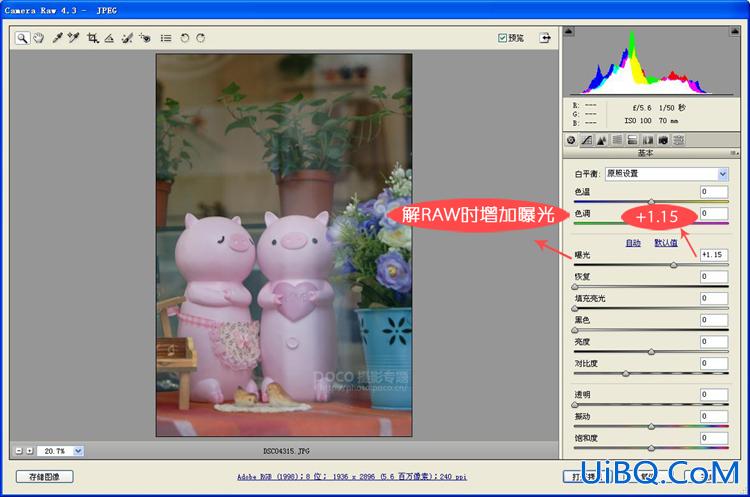
Task: Click the 自动 (Auto) link
Action: (633, 243)
